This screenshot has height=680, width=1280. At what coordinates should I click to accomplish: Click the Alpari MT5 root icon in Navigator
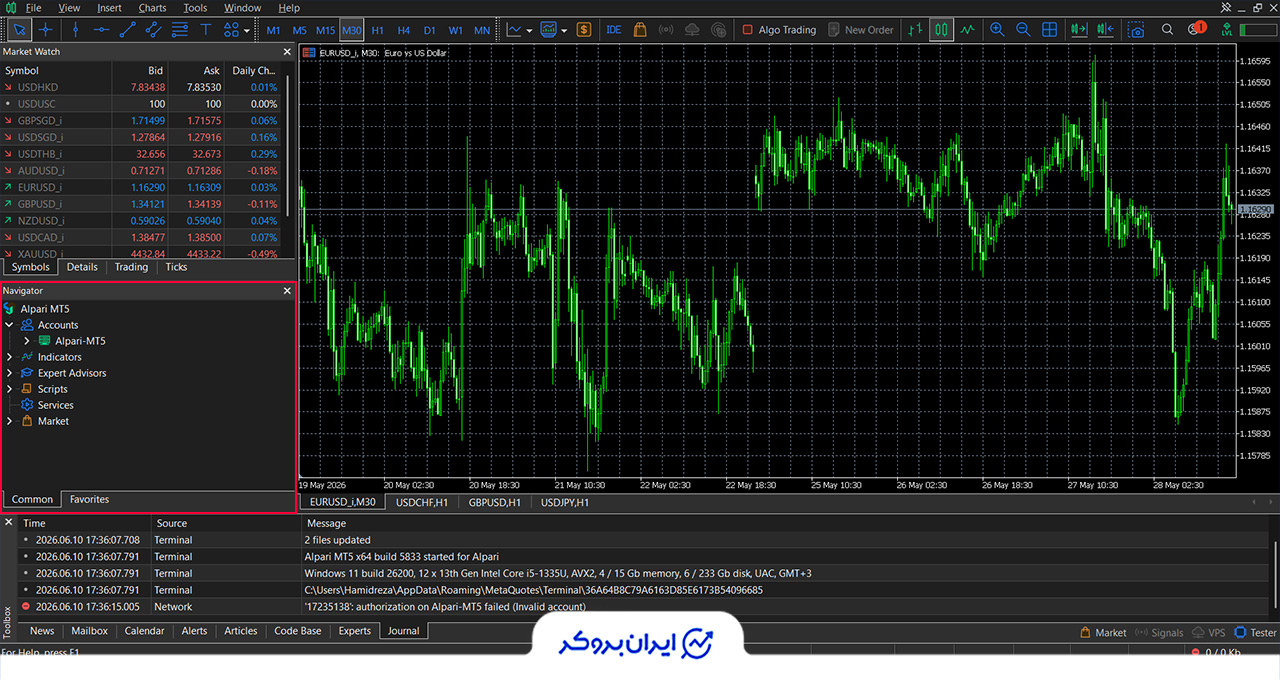10,309
